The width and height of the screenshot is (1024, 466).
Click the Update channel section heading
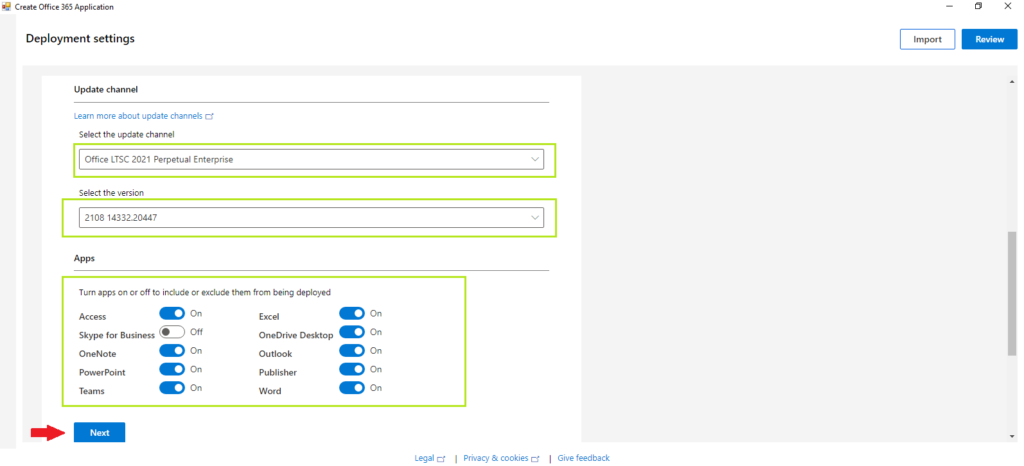[106, 89]
